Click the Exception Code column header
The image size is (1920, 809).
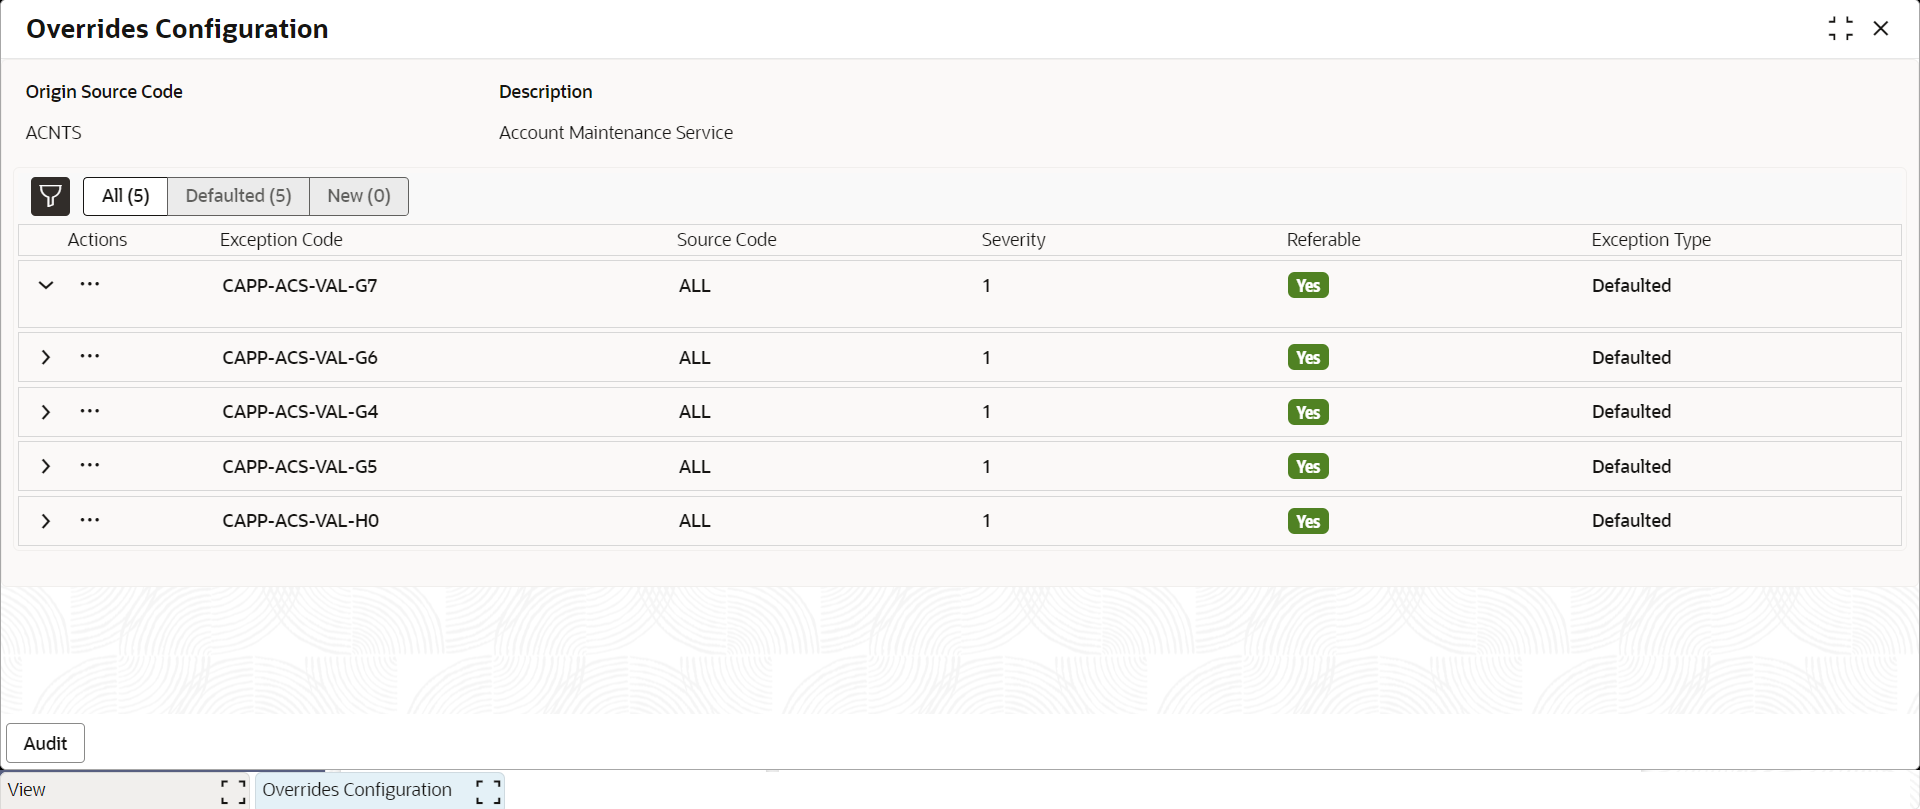pyautogui.click(x=281, y=240)
